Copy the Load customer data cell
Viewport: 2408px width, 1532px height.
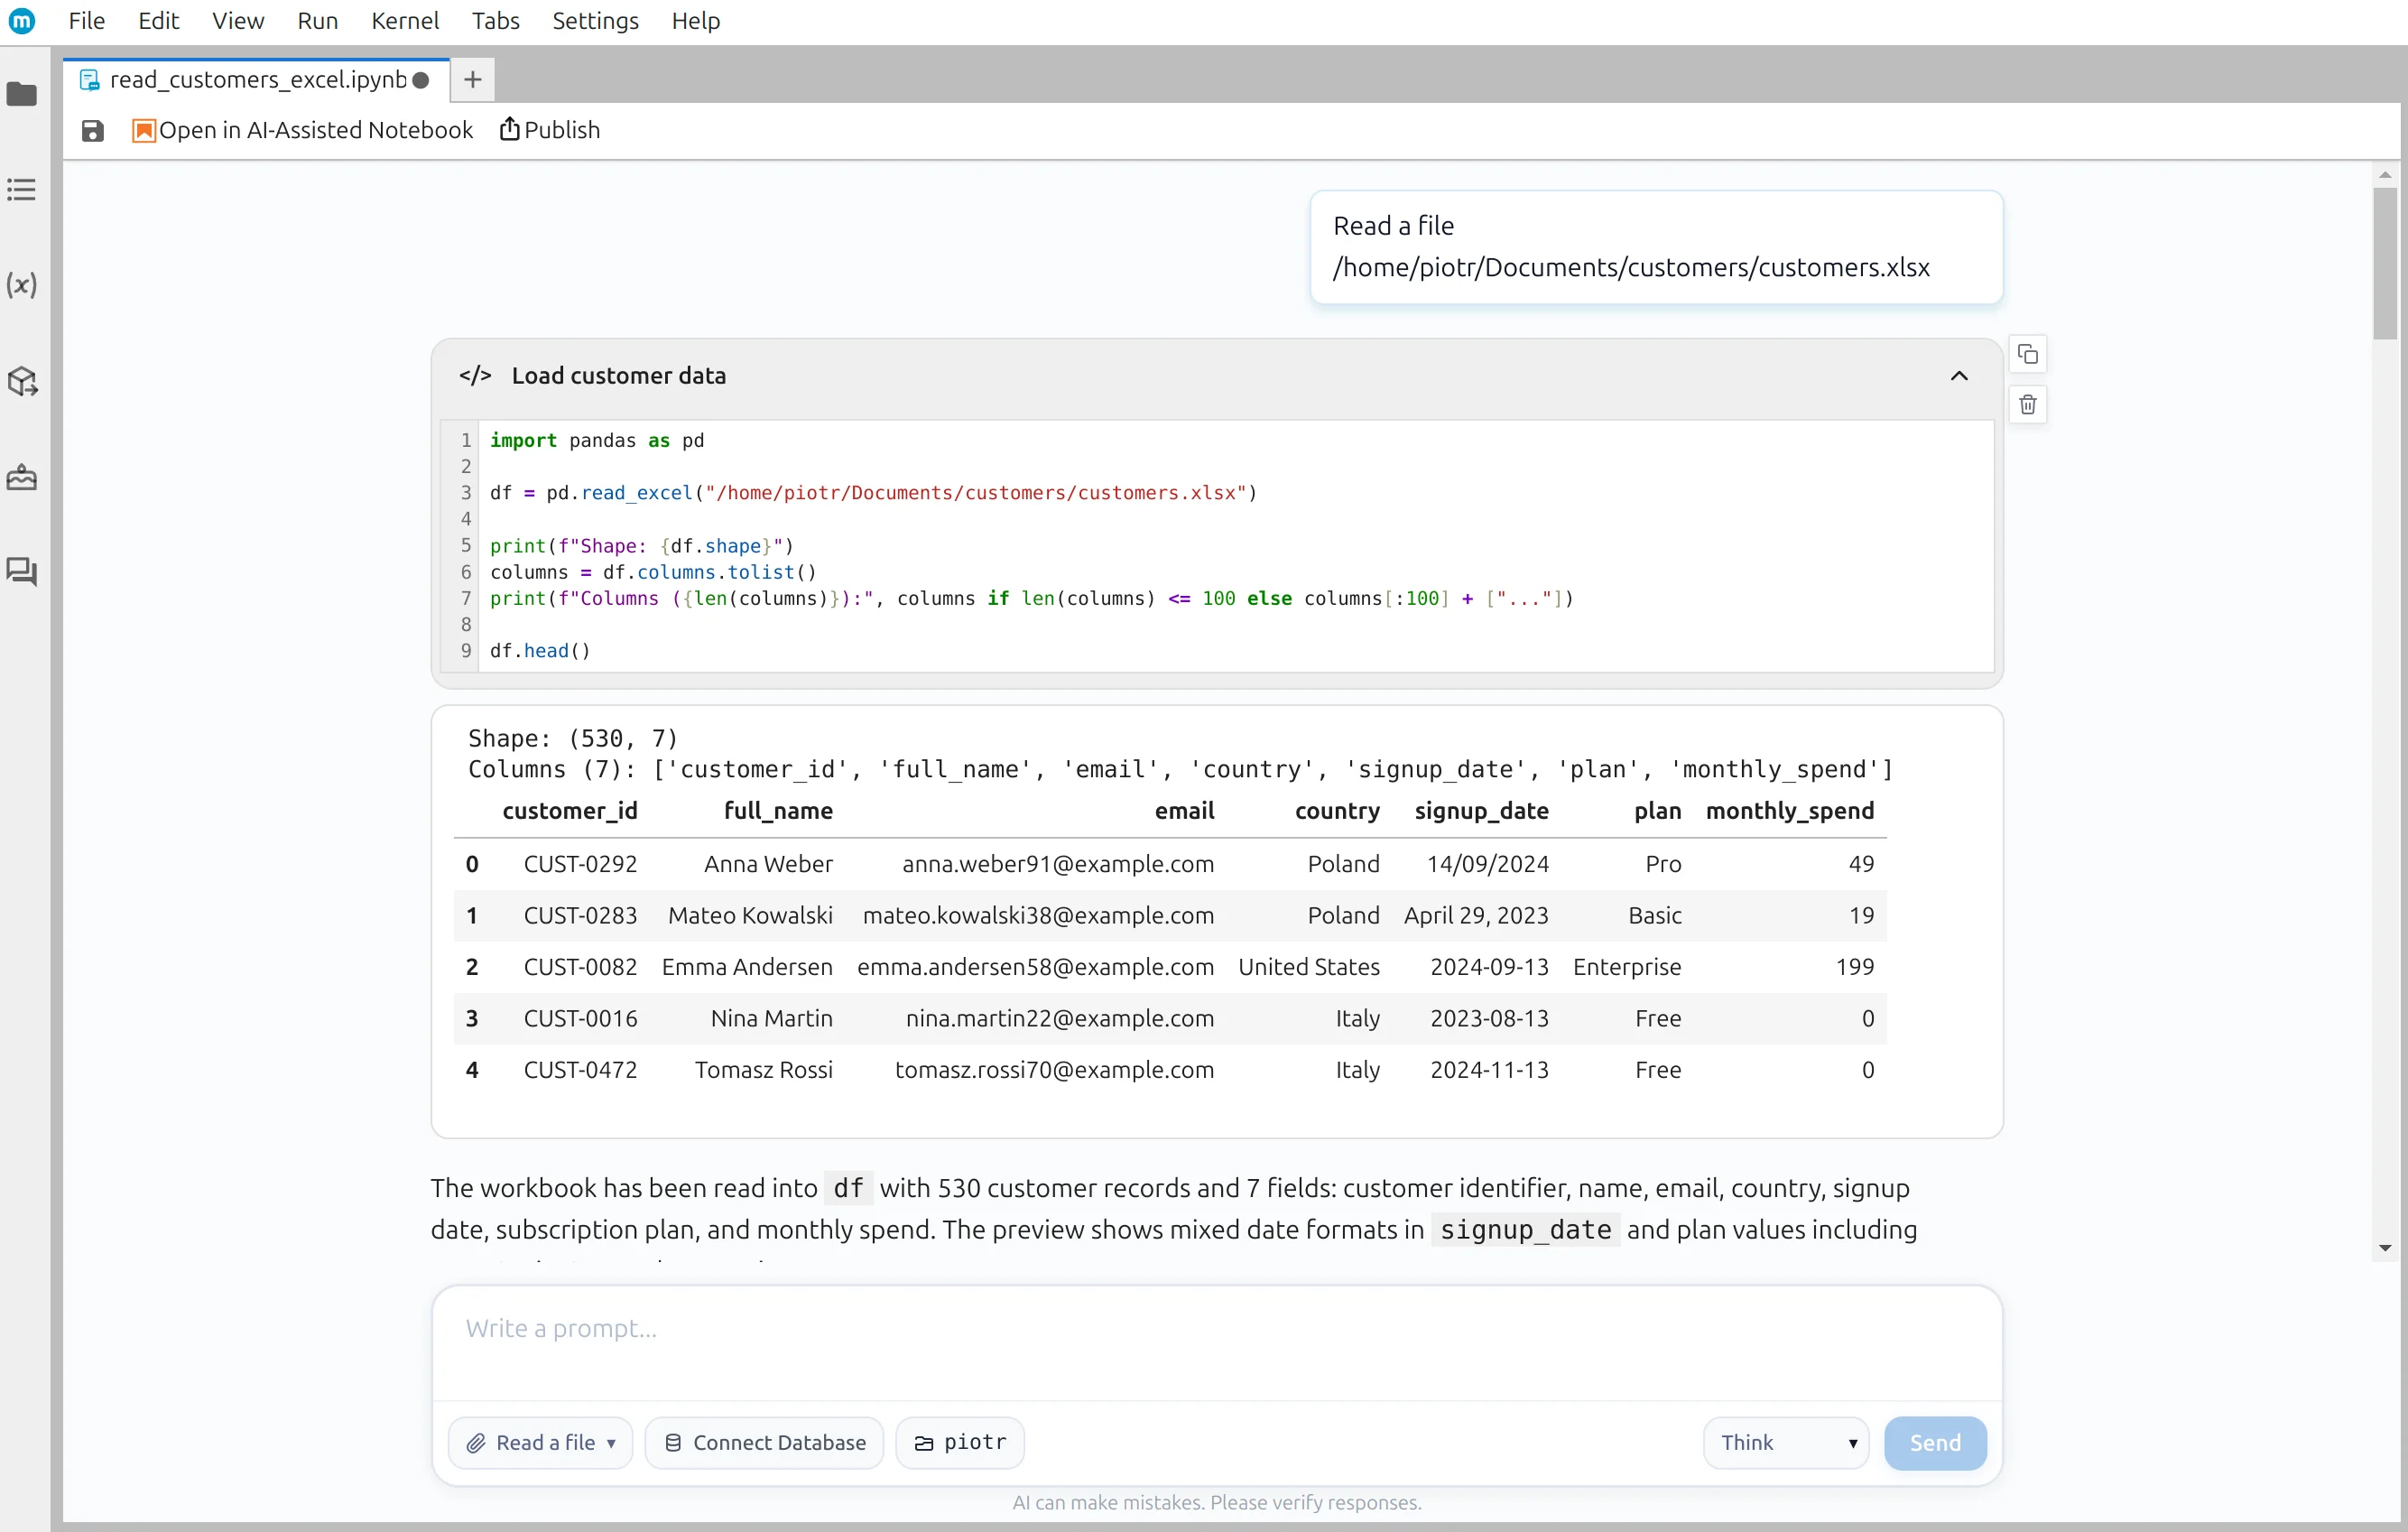2027,354
